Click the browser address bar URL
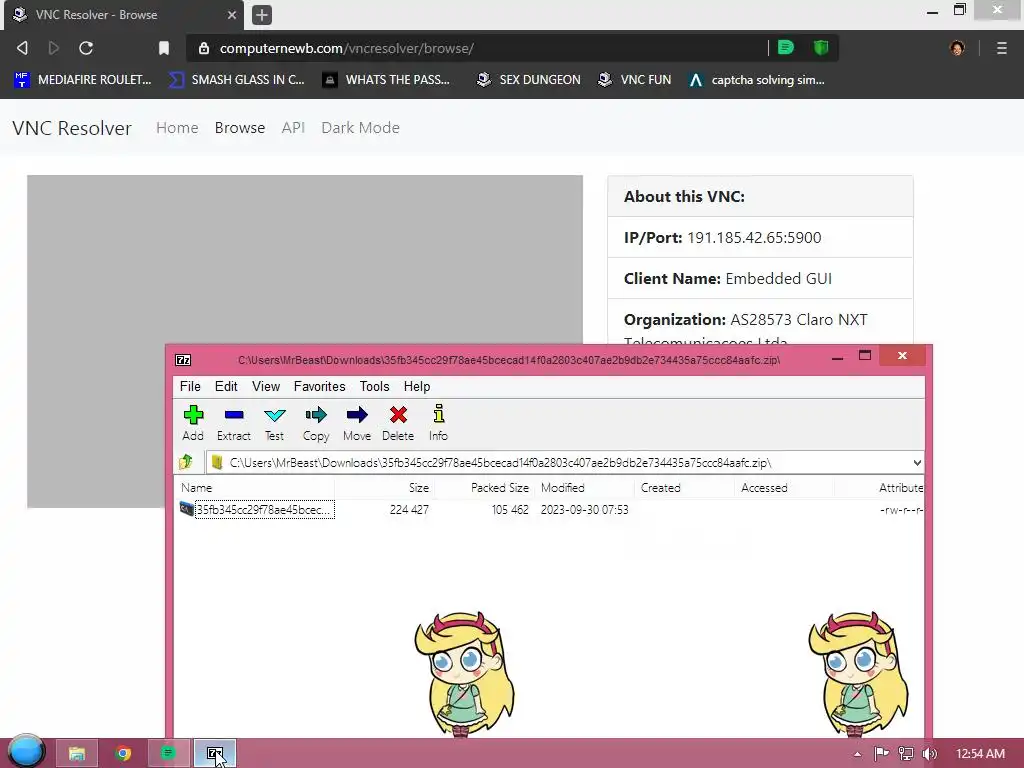1024x768 pixels. 347,48
